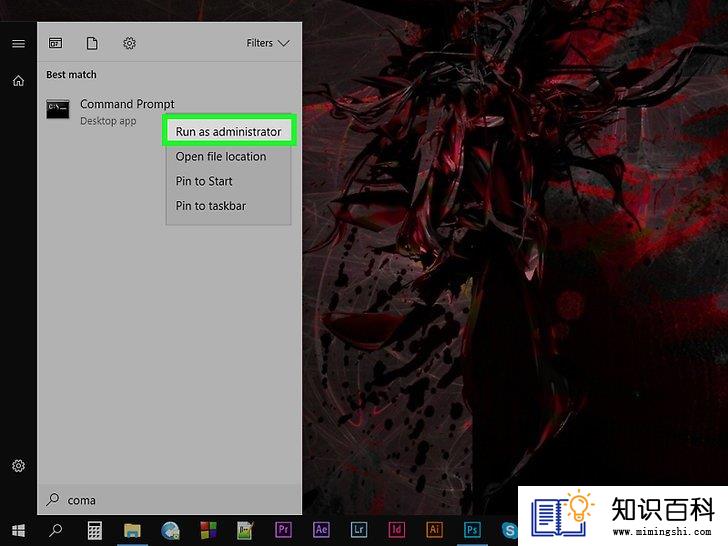Click the Command Prompt app icon
The height and width of the screenshot is (546, 728).
pyautogui.click(x=58, y=109)
